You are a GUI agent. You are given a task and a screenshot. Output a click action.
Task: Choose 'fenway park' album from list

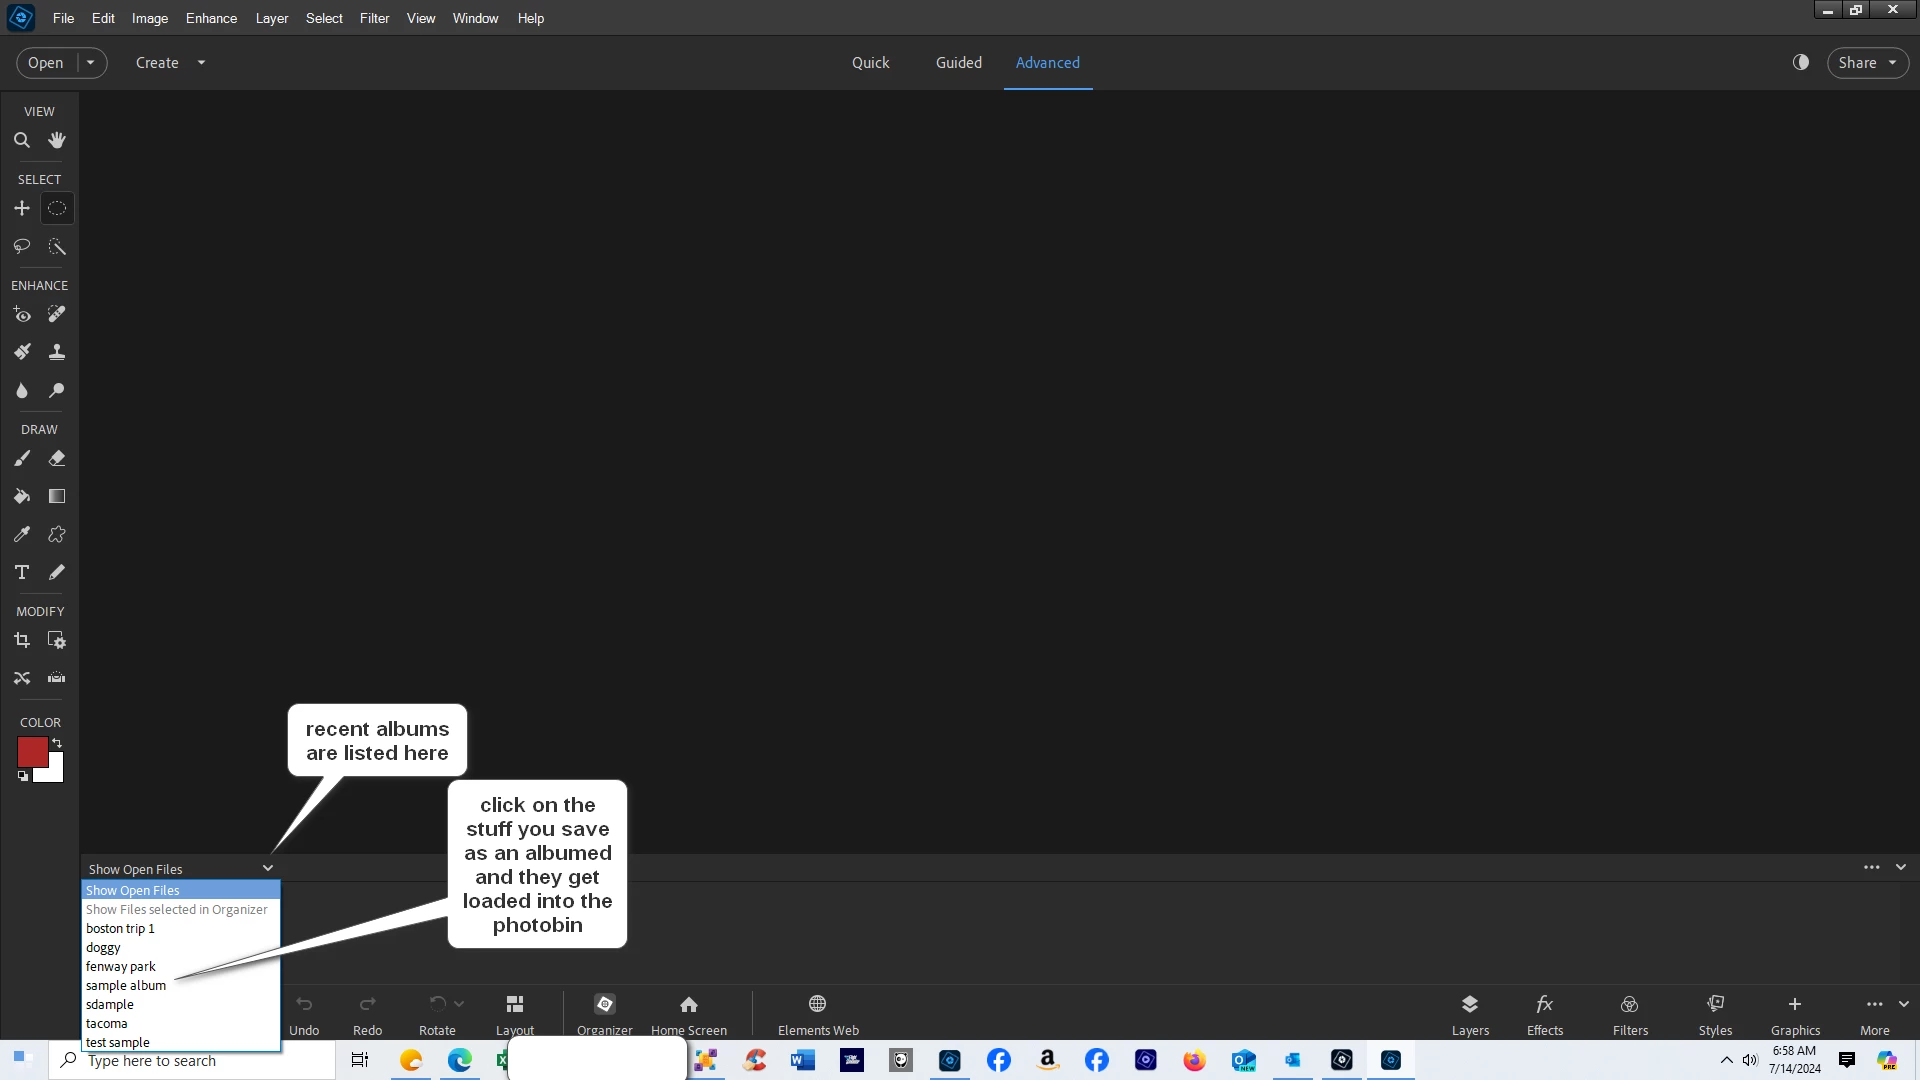[x=121, y=966]
